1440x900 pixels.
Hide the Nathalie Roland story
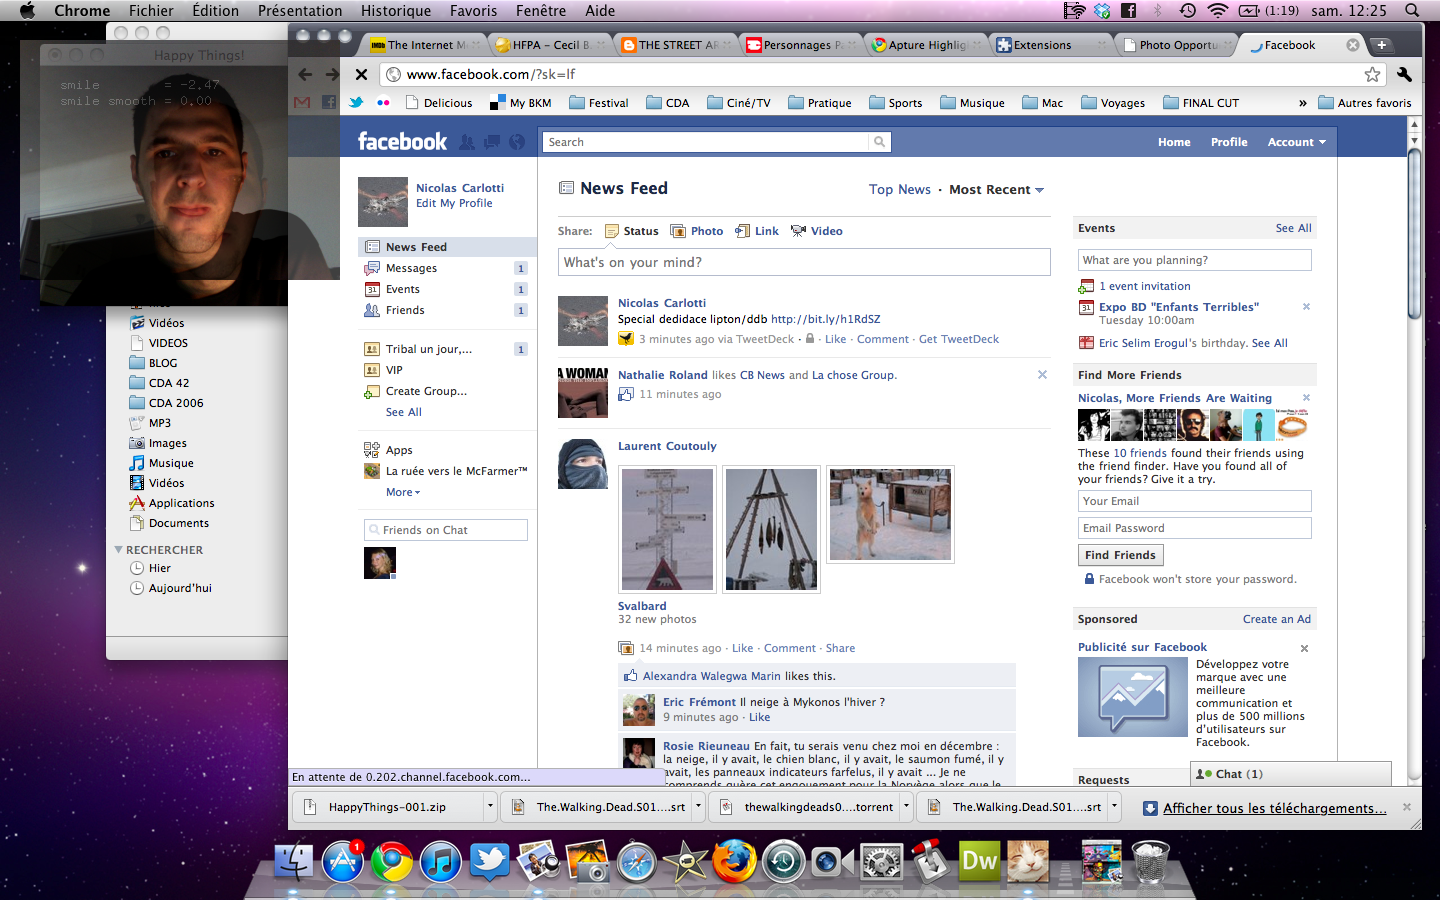point(1042,375)
